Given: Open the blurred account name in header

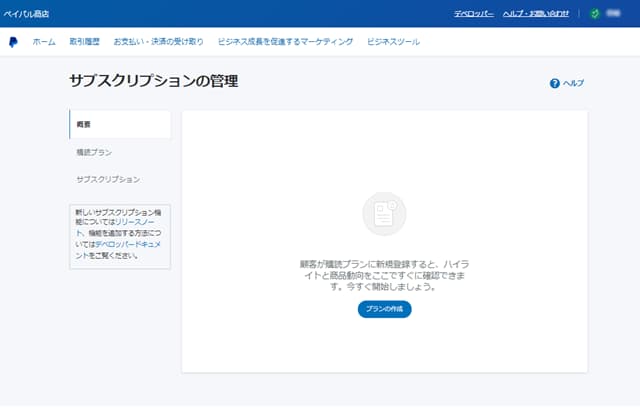Looking at the screenshot, I should click(x=614, y=14).
